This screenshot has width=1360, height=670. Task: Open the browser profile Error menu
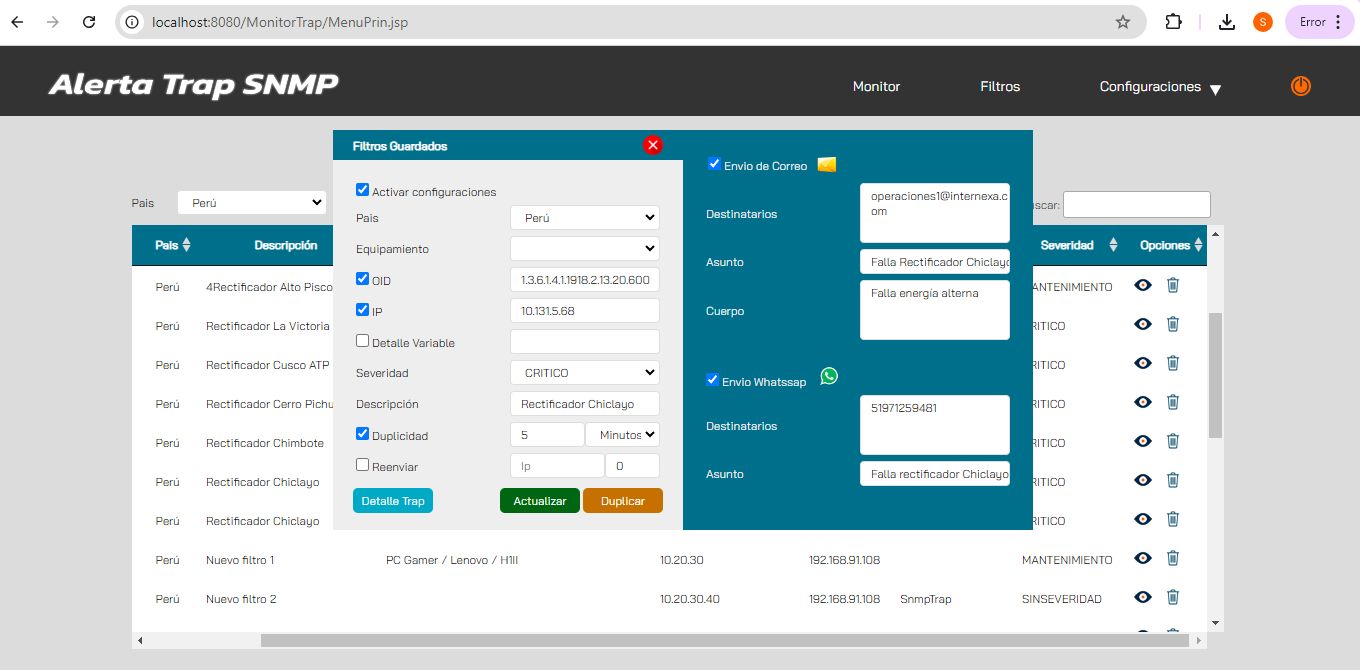pos(1319,22)
